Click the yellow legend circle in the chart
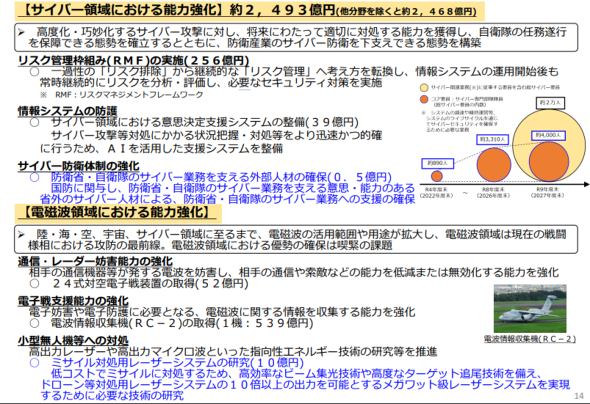The height and width of the screenshot is (404, 590). [424, 88]
